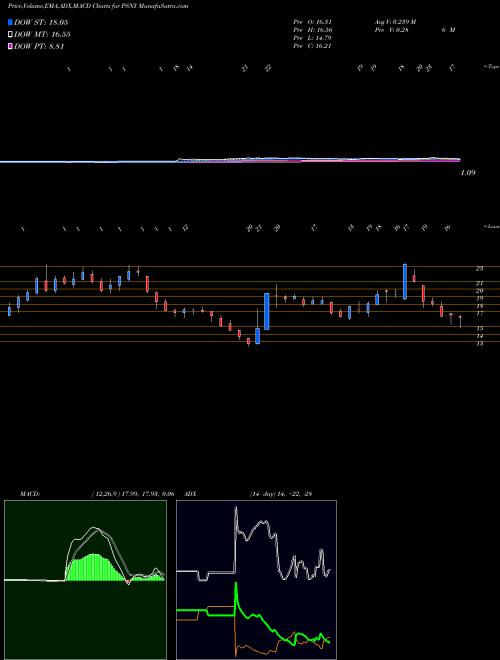Click the price axis label 18
Viewport: 500px width, 660px height.
click(479, 306)
